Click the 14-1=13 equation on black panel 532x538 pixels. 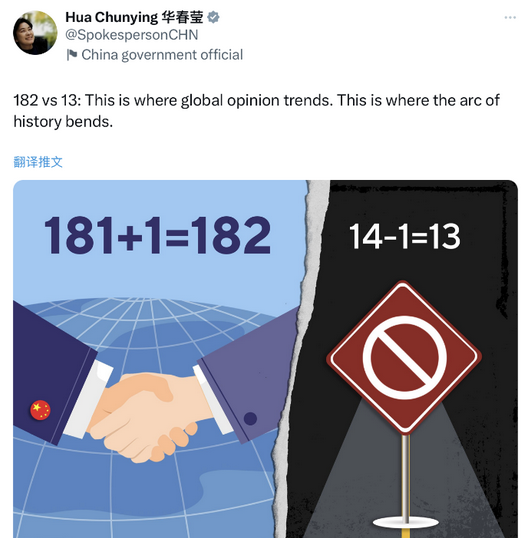pyautogui.click(x=404, y=236)
